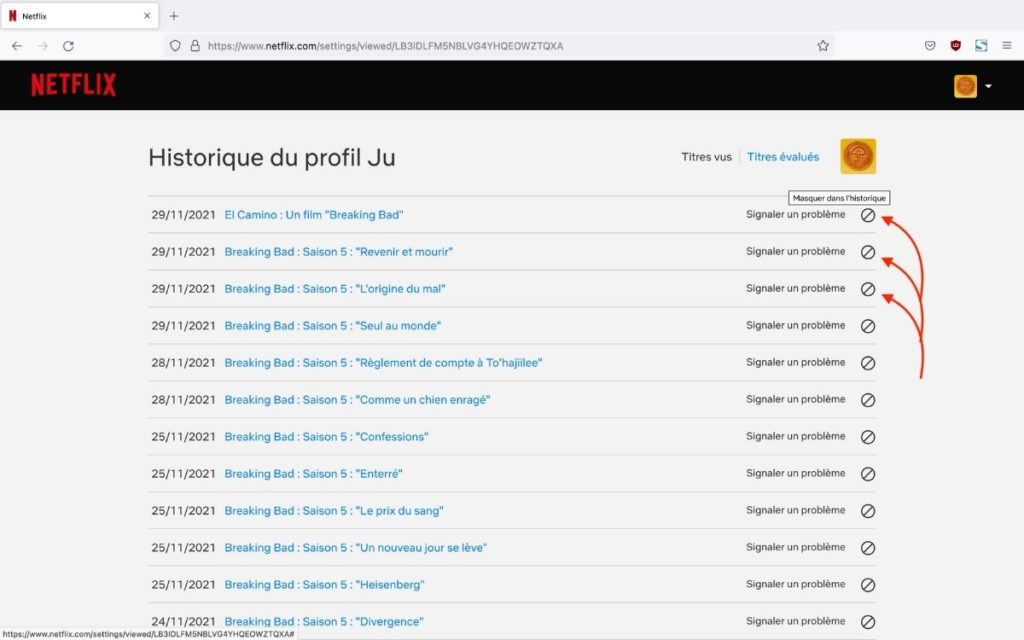Screen dimensions: 1024x640
Task: Open episode "Heisenberg"
Action: (x=325, y=585)
